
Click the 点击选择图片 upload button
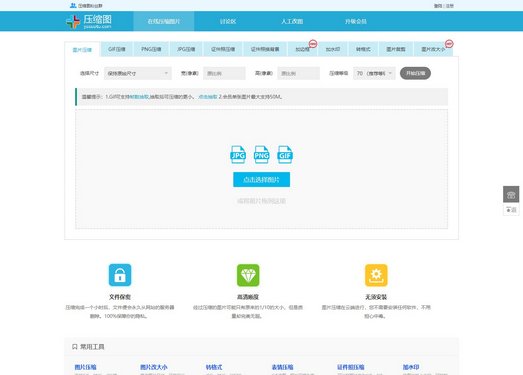[262, 179]
